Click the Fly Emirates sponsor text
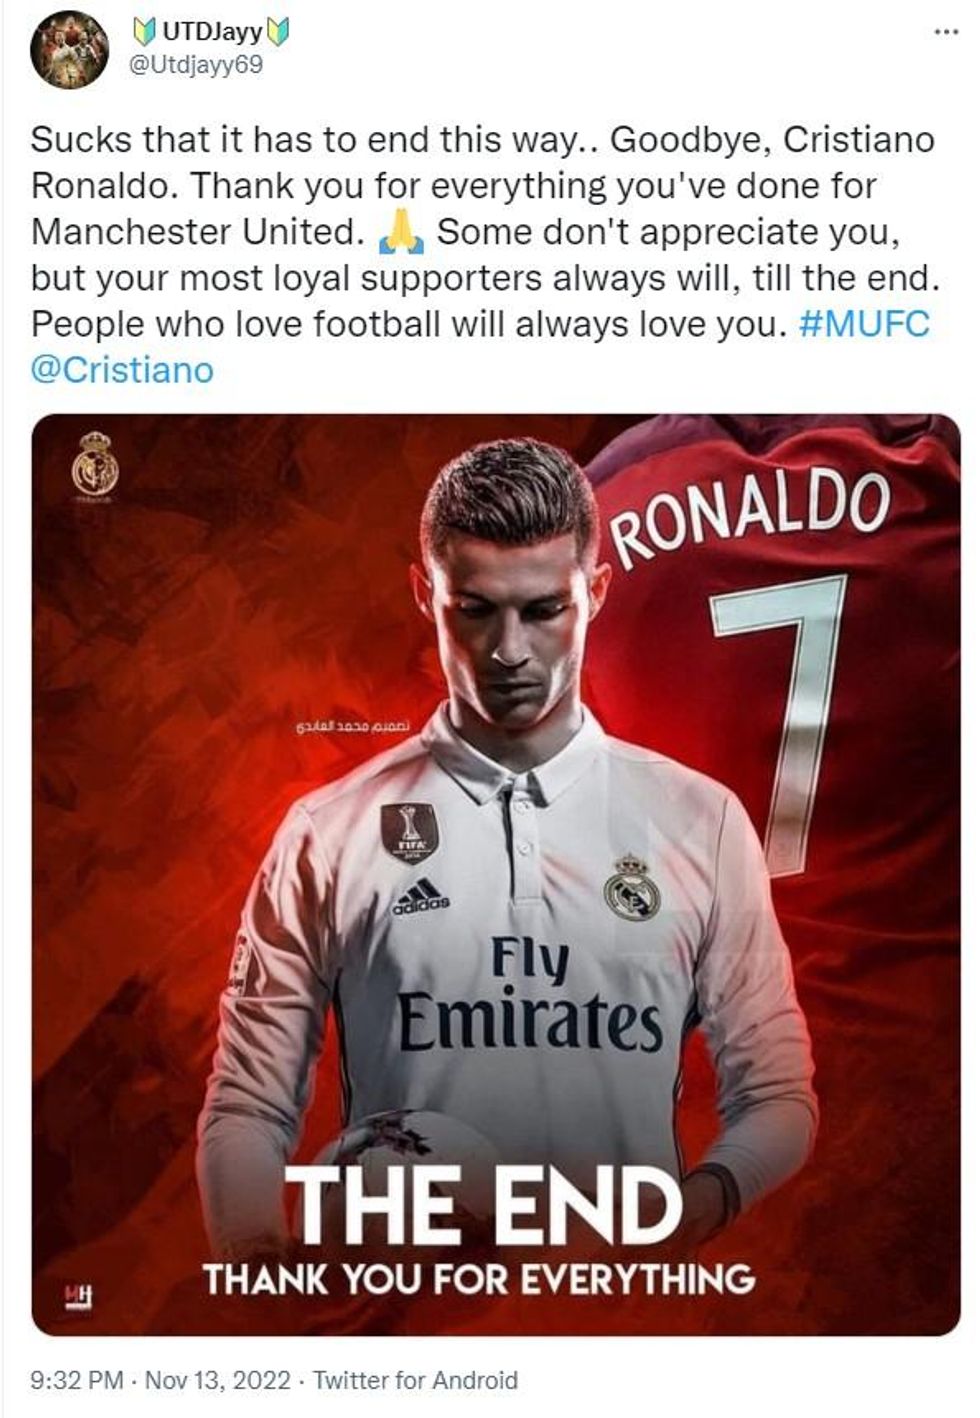This screenshot has height=1418, width=980. [x=530, y=997]
